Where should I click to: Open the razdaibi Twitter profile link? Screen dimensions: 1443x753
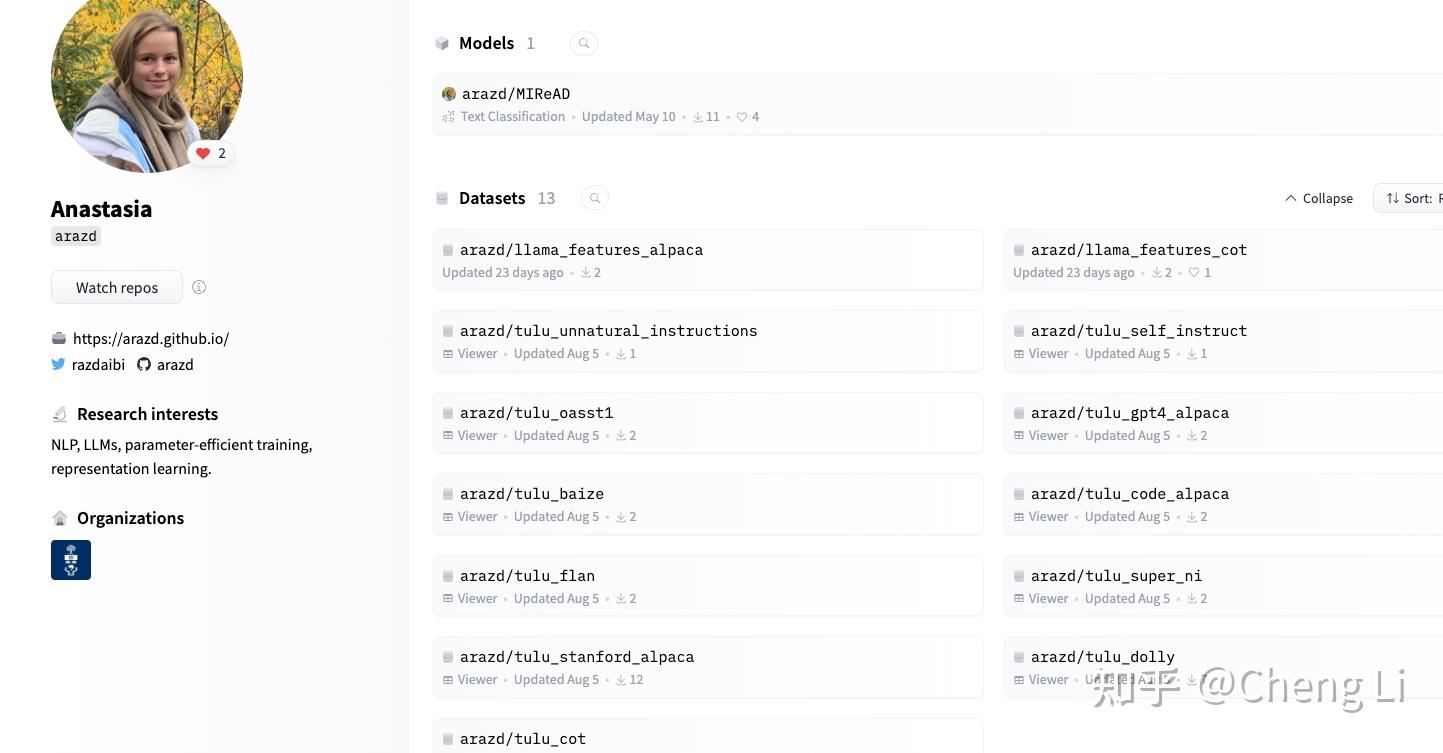(x=98, y=365)
